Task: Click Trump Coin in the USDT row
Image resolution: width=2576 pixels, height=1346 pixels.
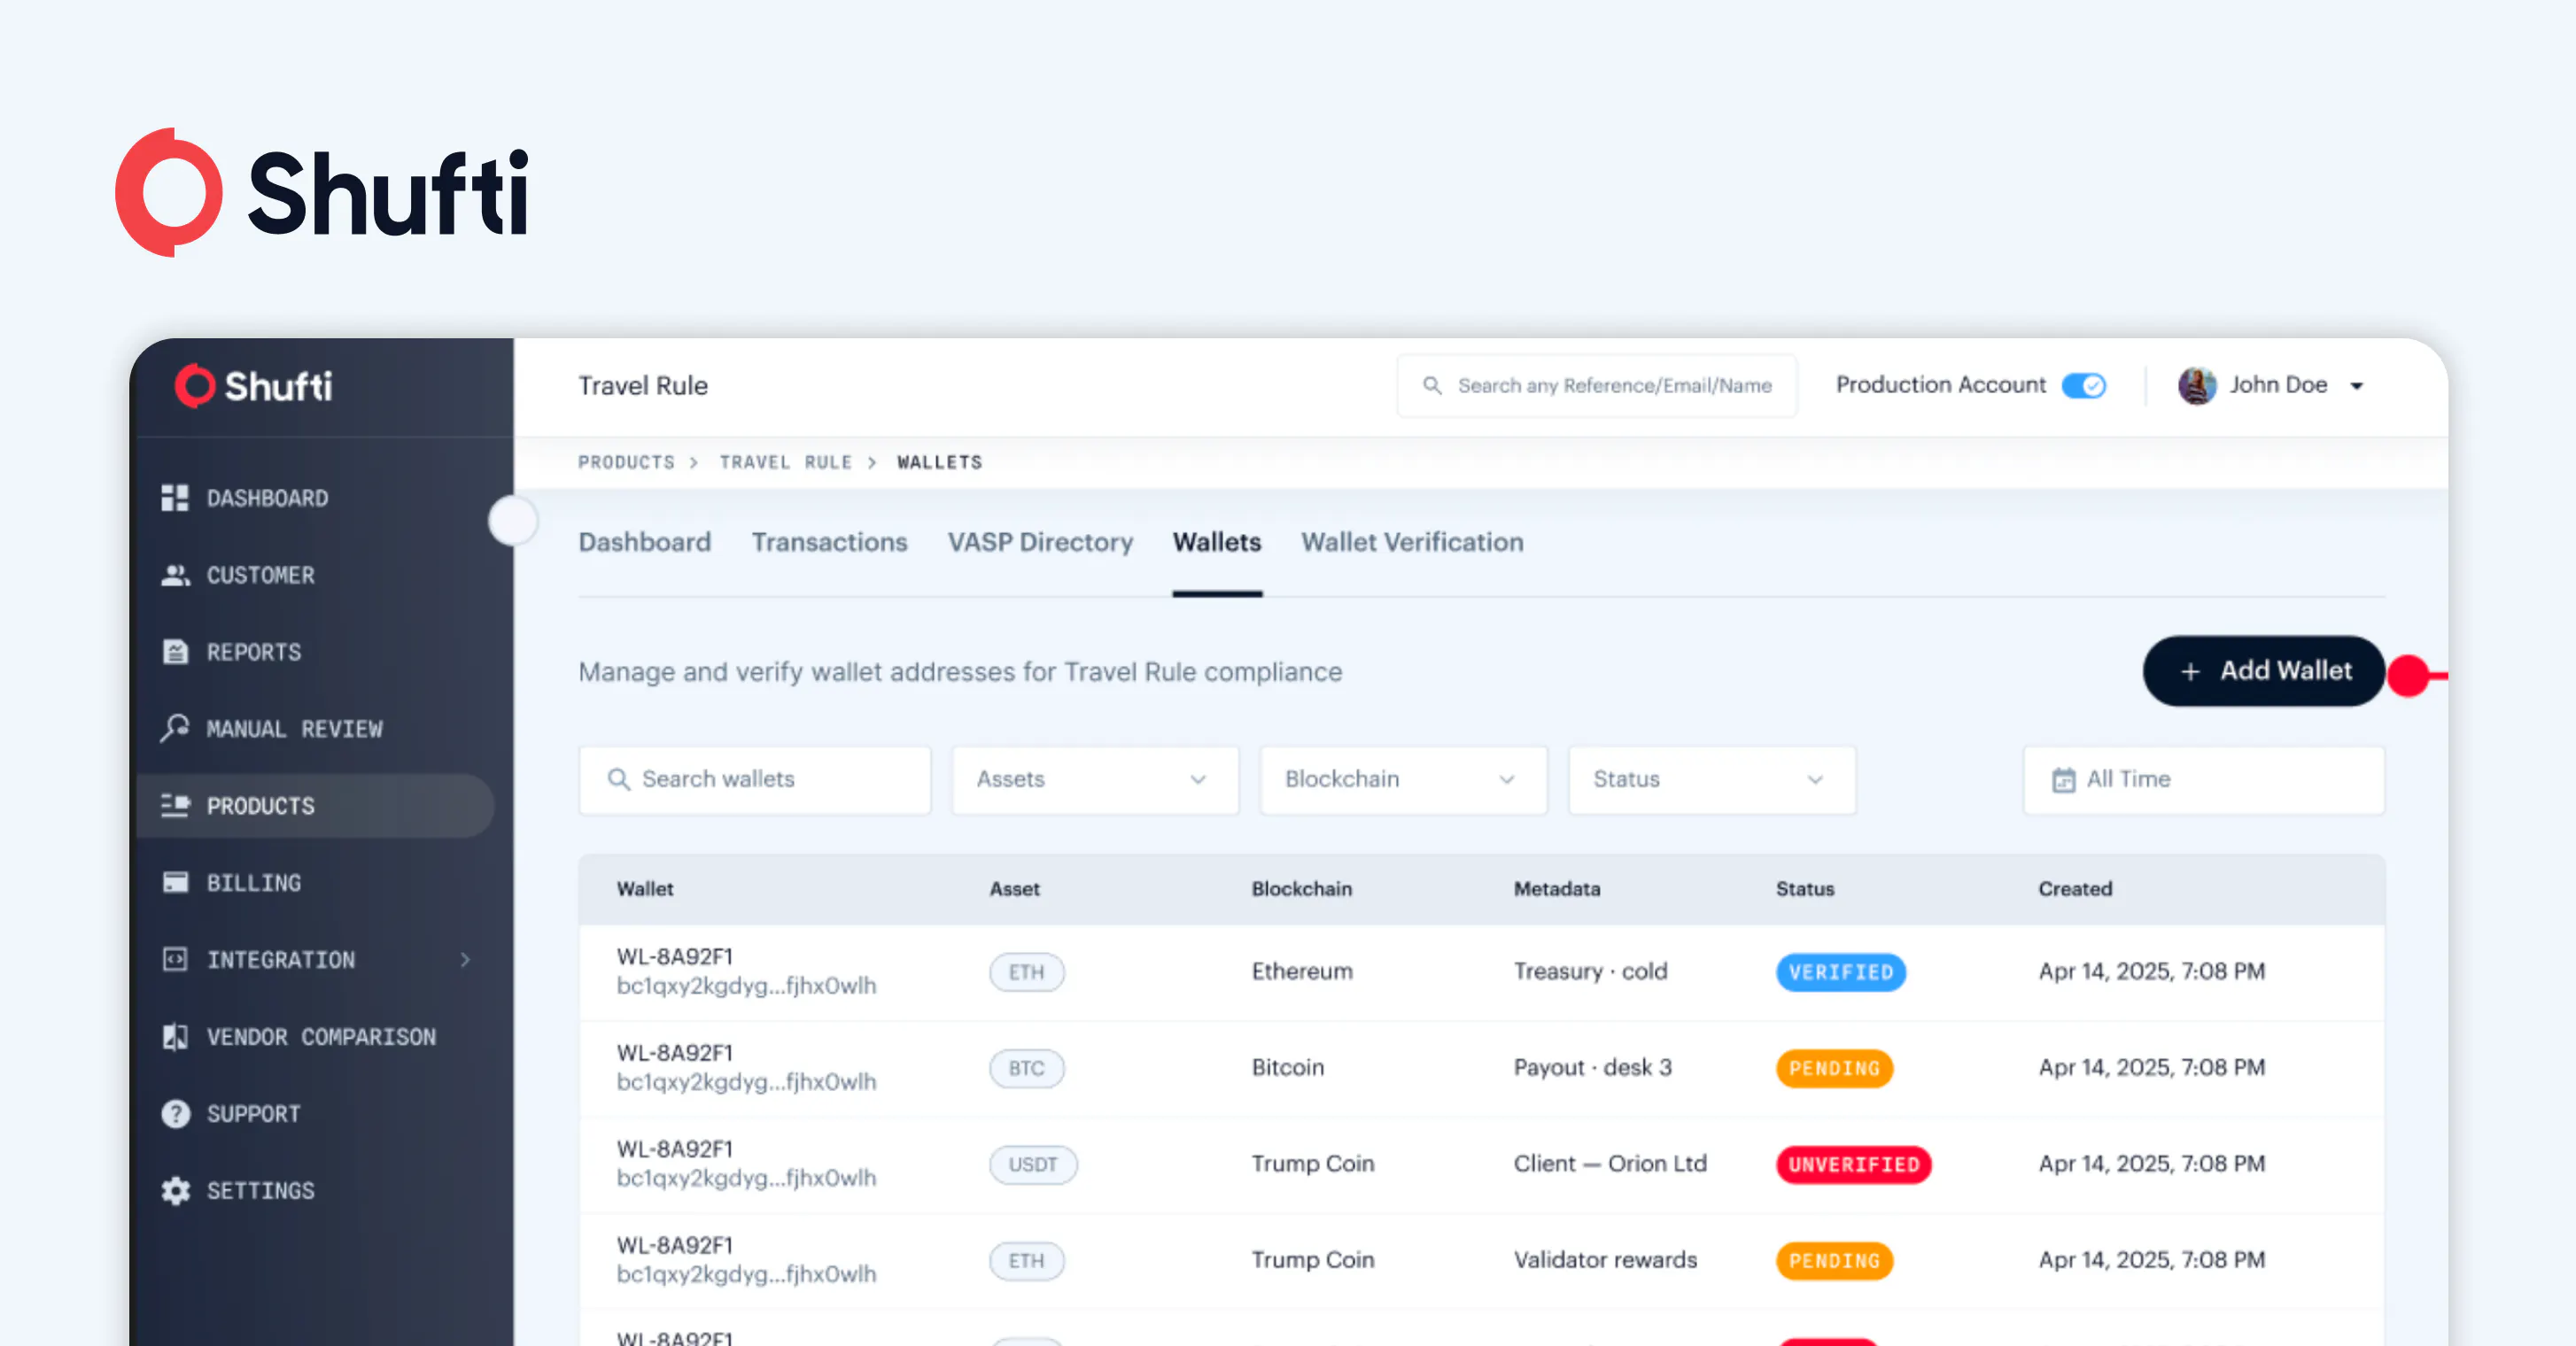Action: point(1313,1163)
